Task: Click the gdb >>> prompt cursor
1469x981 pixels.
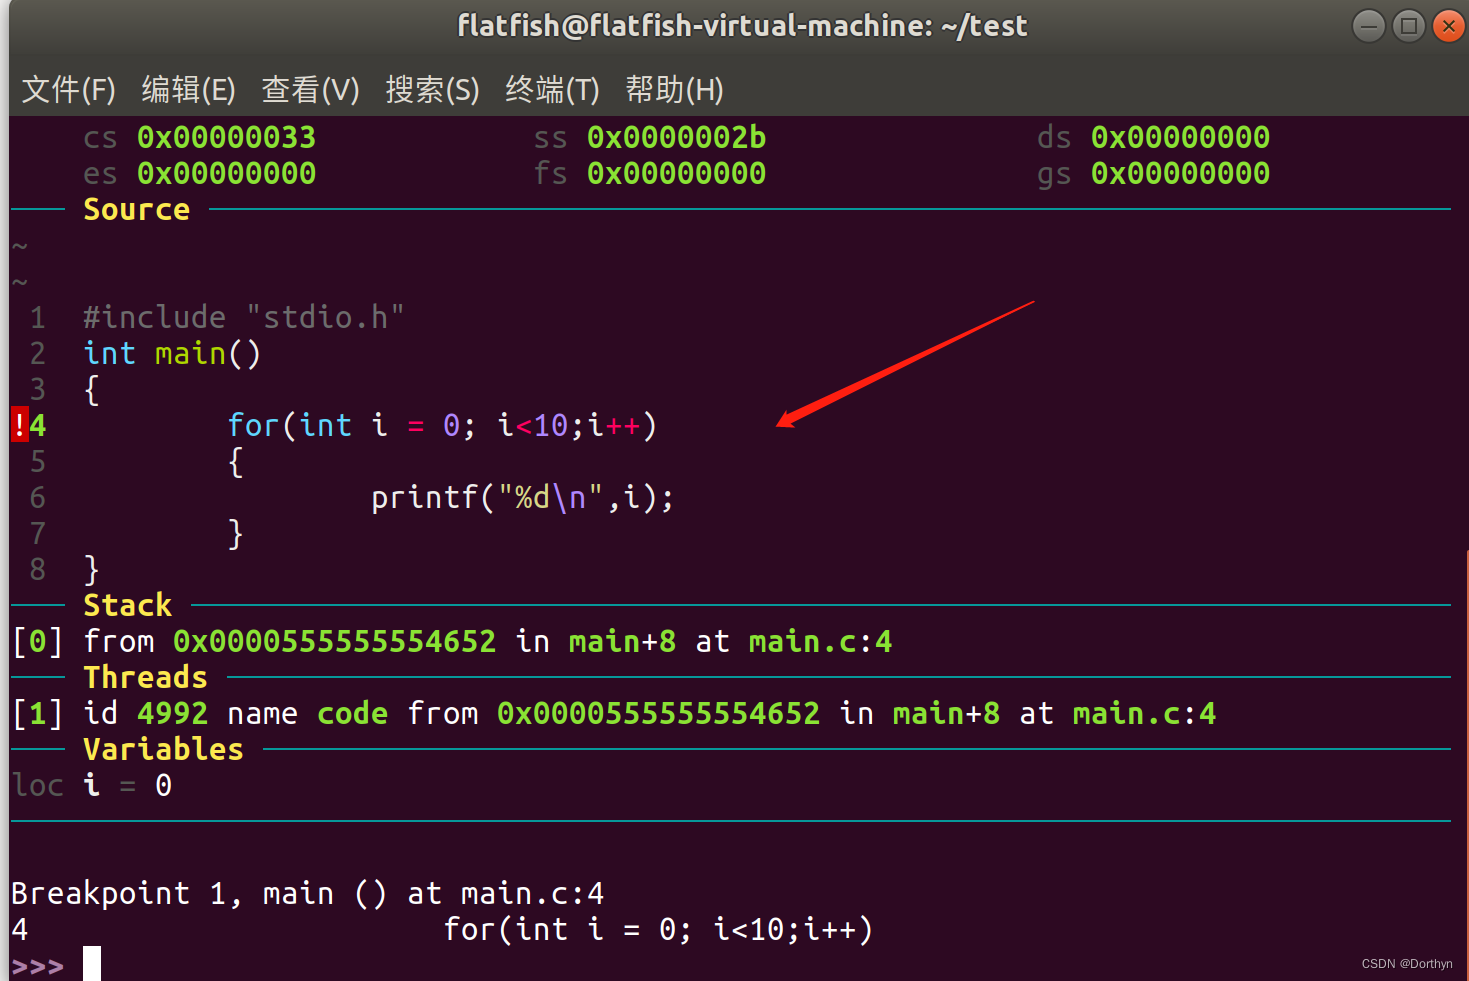Action: point(92,964)
